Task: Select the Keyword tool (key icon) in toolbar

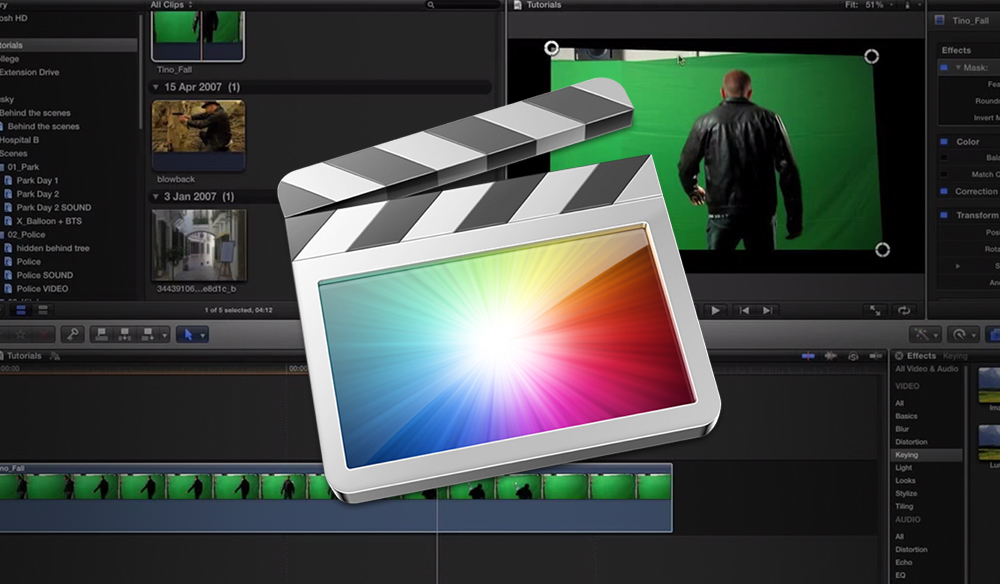Action: (x=74, y=334)
